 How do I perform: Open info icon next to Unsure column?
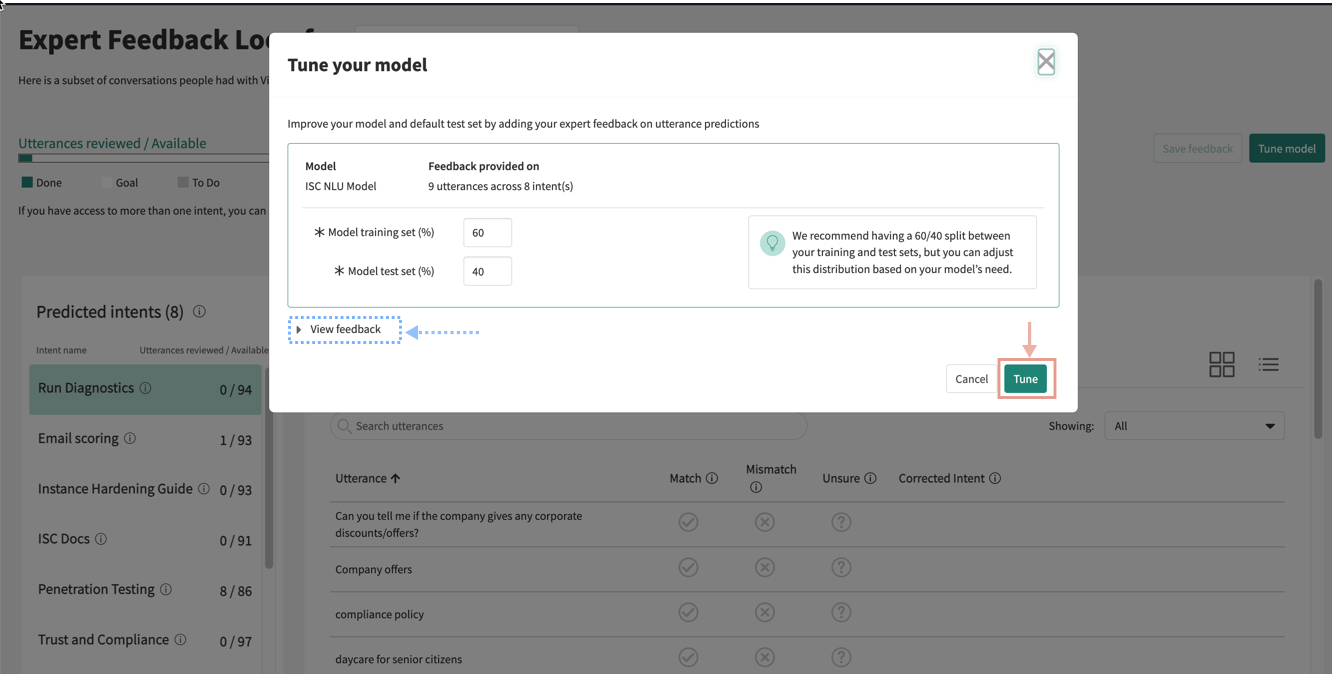coord(870,478)
